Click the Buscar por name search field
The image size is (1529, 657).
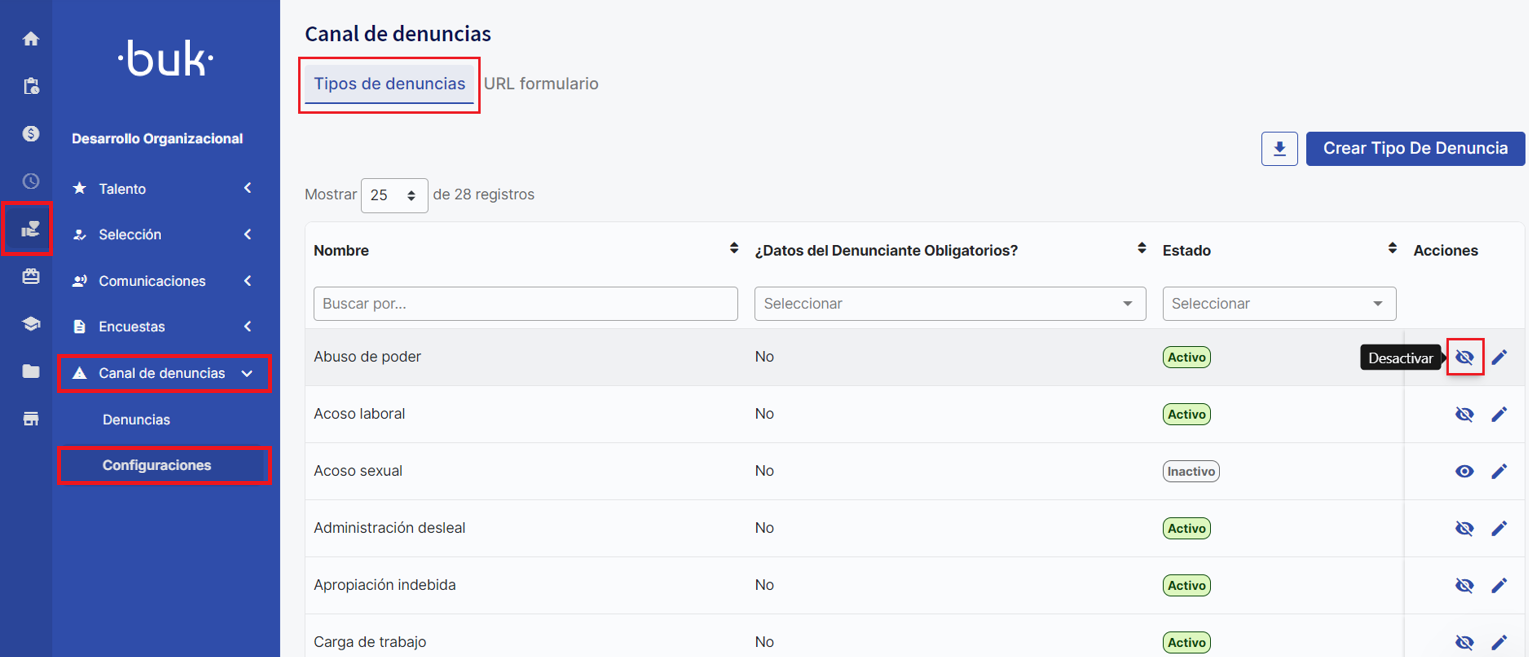525,304
